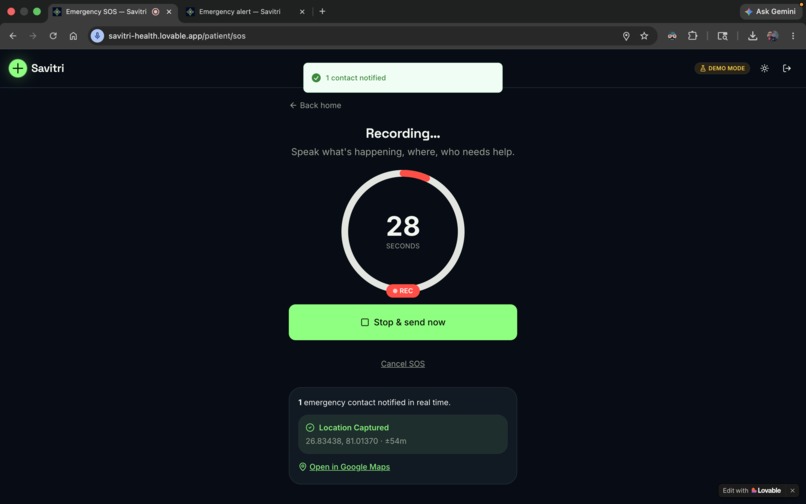
Task: Click the recording indicator on SOS tab
Action: (156, 12)
